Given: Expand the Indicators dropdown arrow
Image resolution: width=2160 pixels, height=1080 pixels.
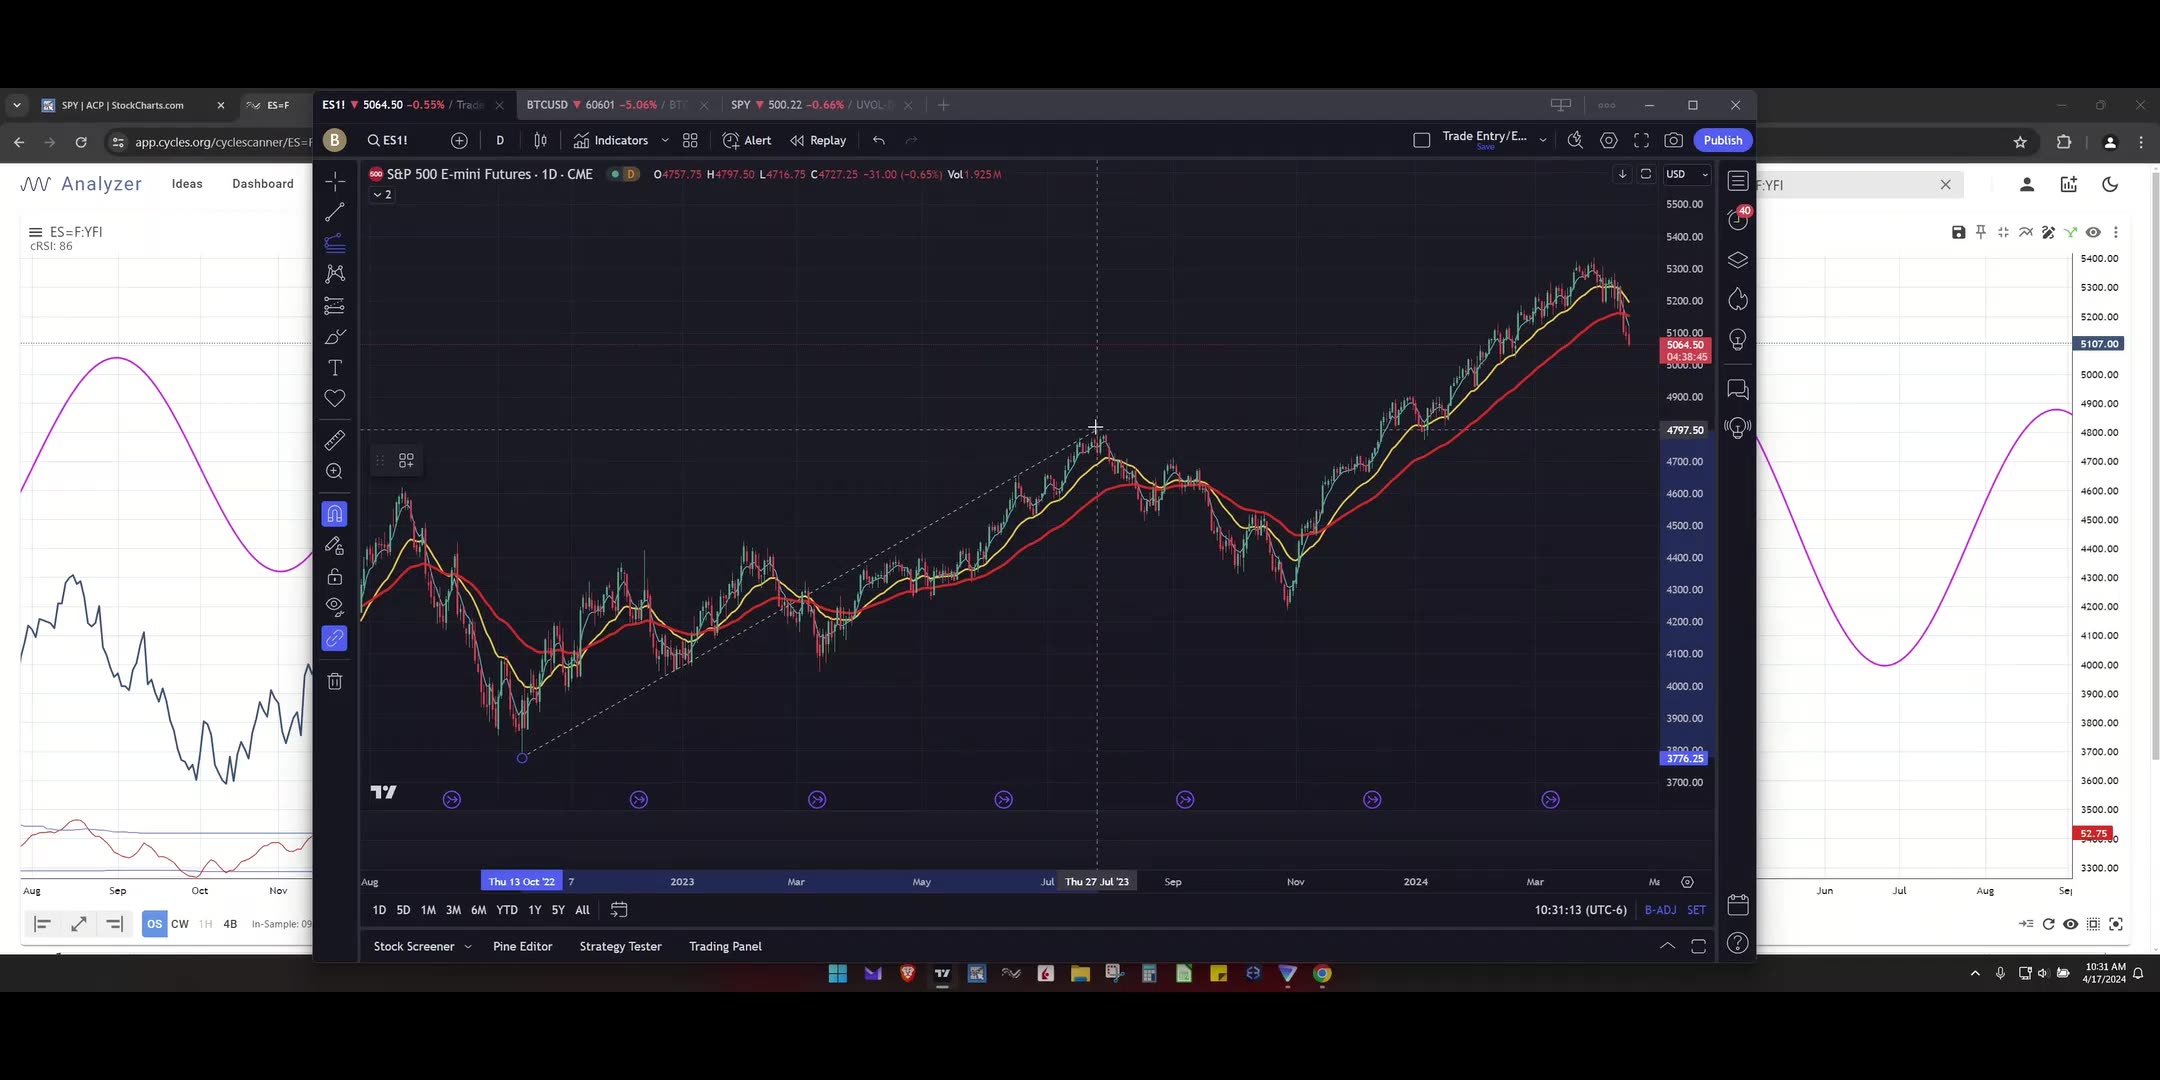Looking at the screenshot, I should (x=665, y=140).
